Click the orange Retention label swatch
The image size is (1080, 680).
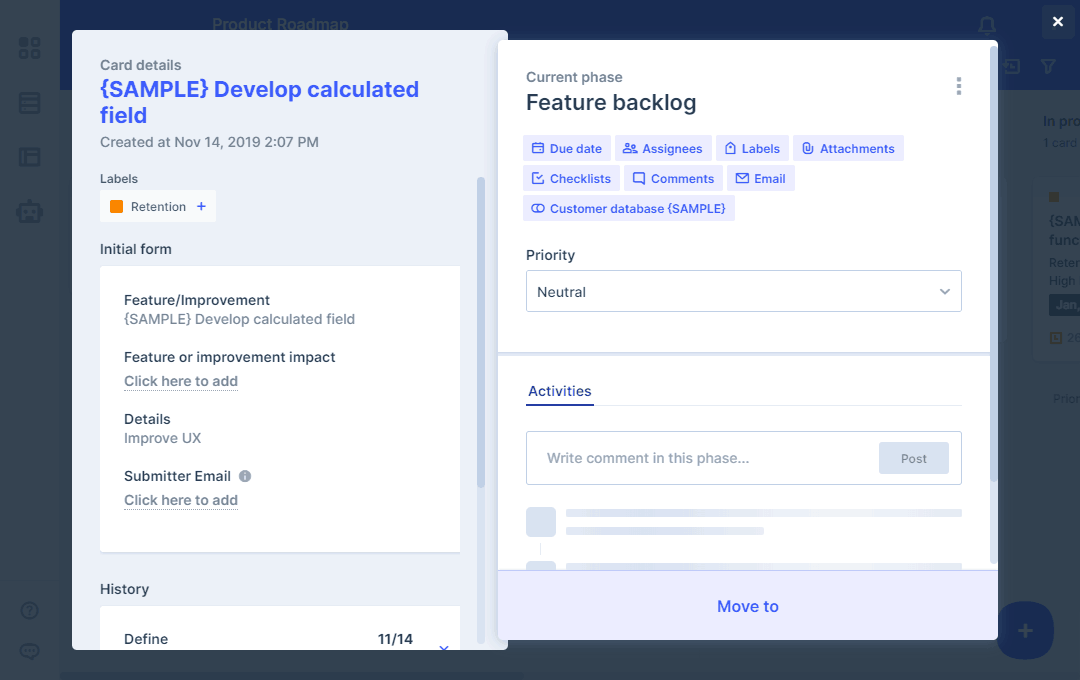pyautogui.click(x=117, y=207)
